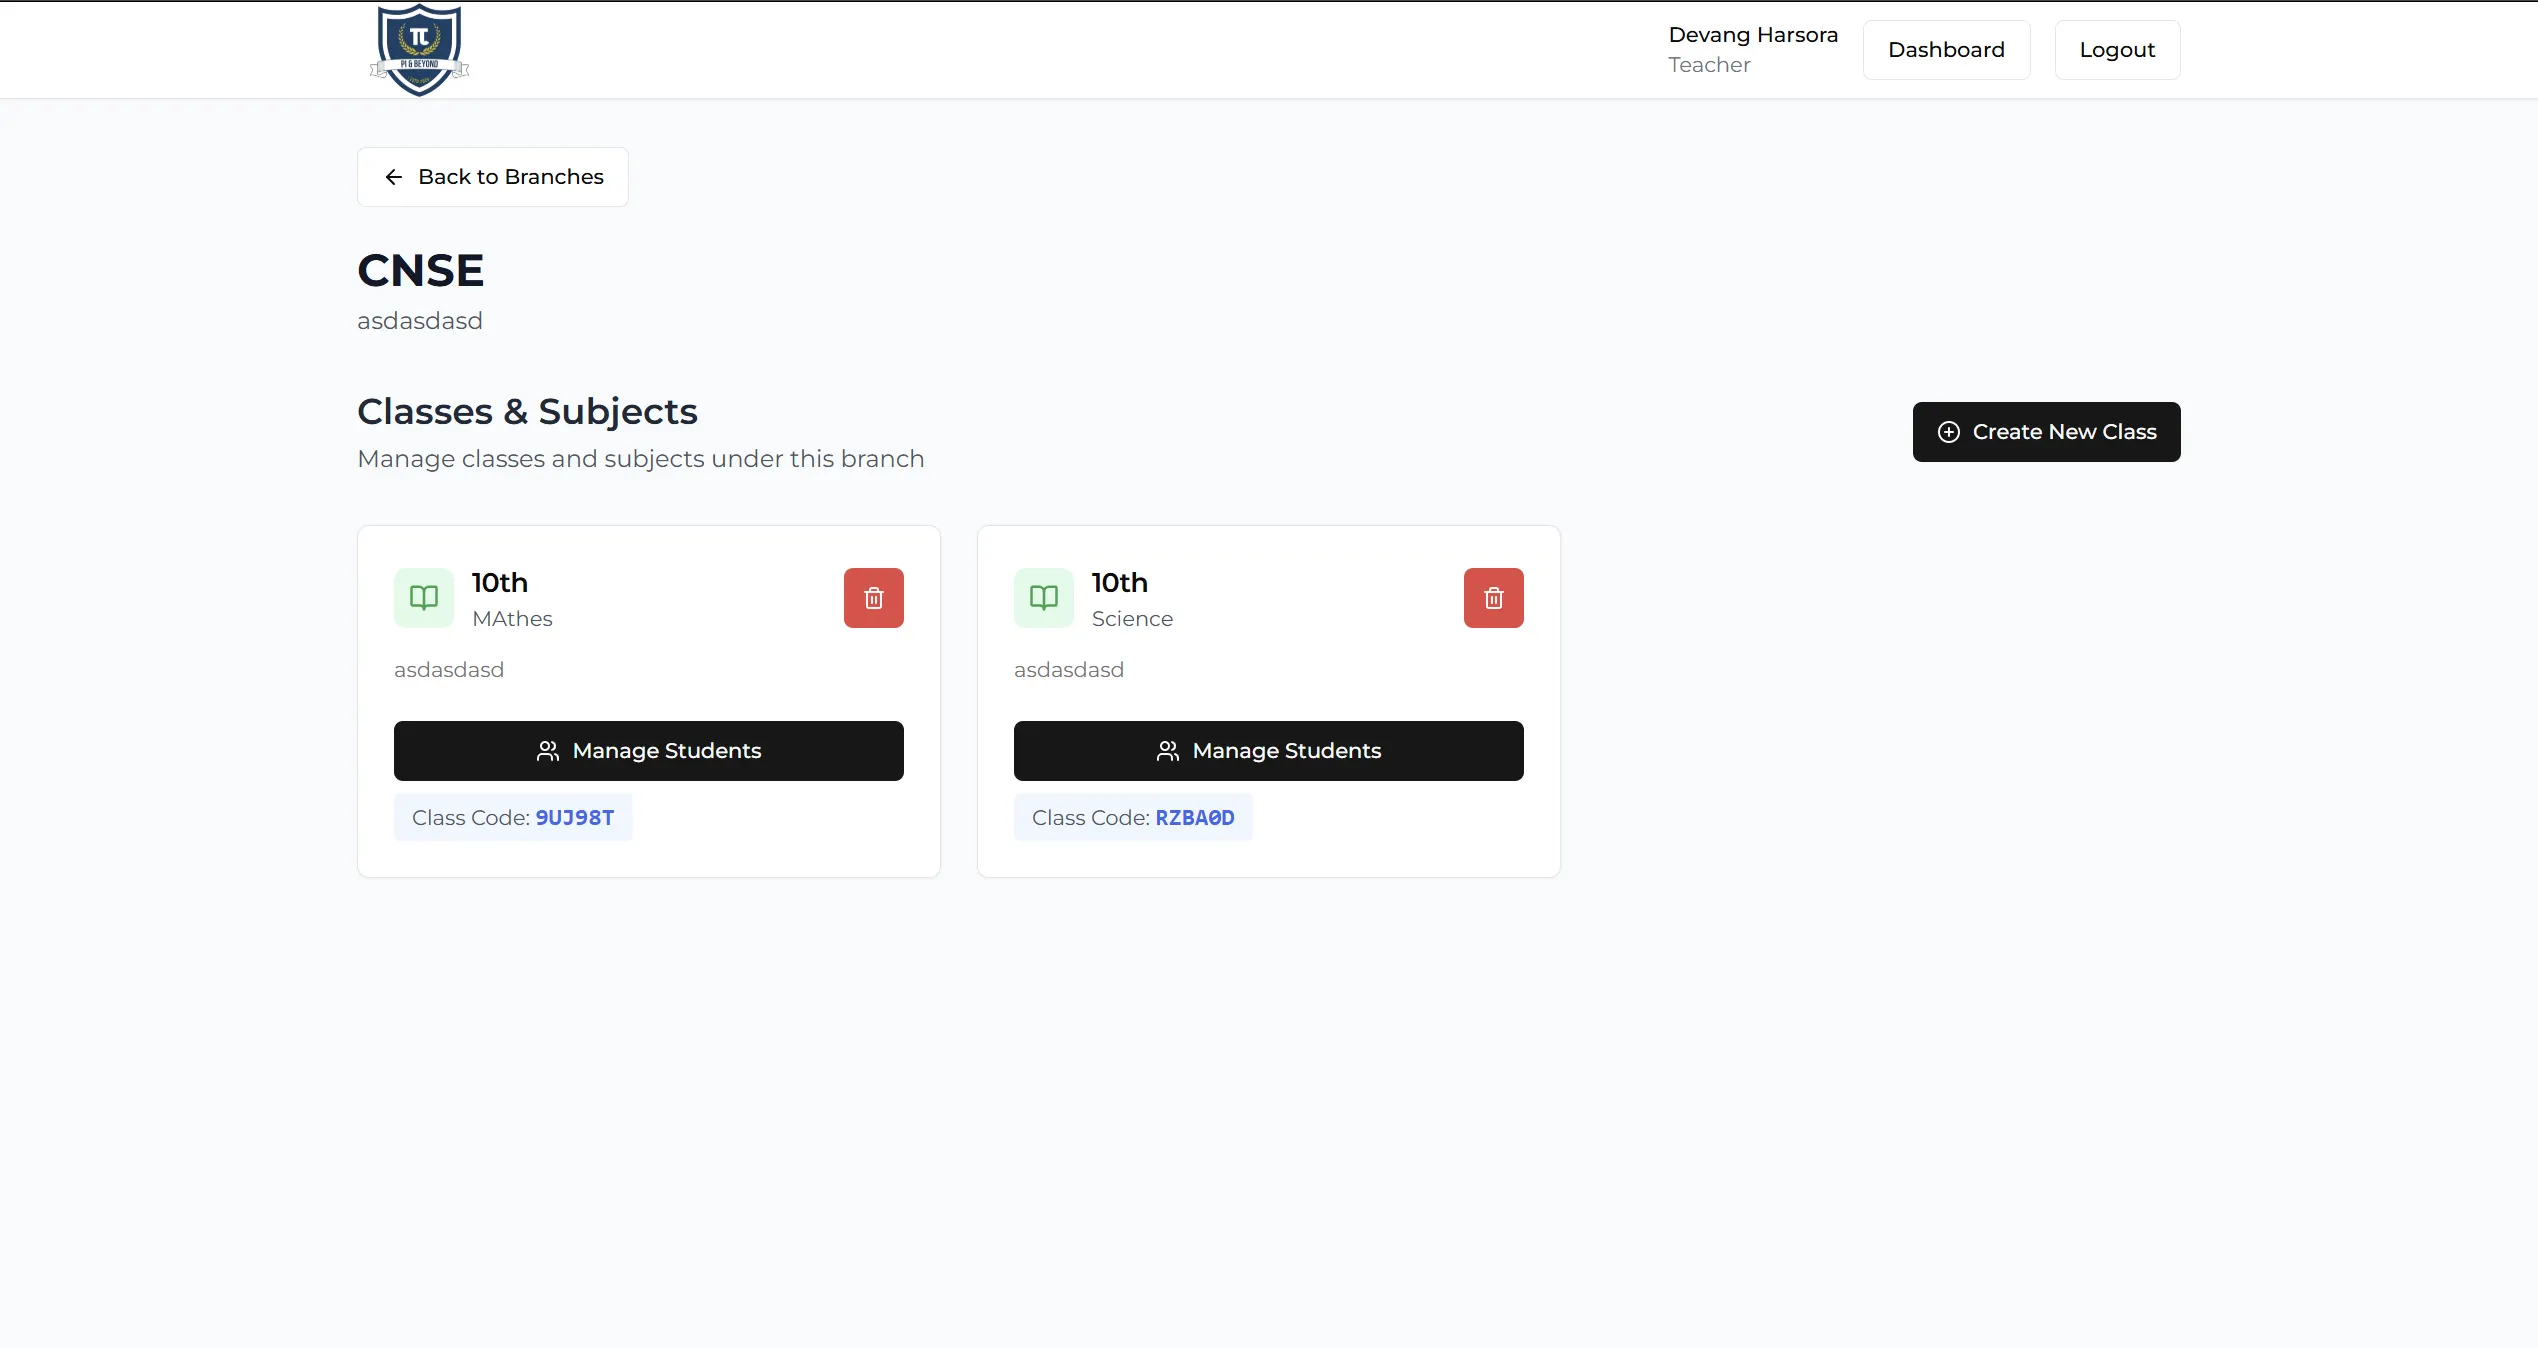Click the Devang Harsora user name
2538x1348 pixels.
click(1753, 35)
